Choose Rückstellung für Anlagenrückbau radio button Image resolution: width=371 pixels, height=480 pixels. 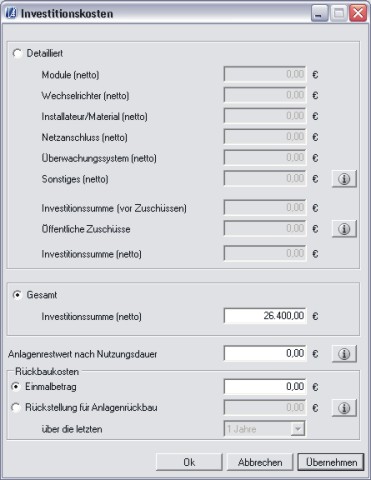click(x=16, y=407)
